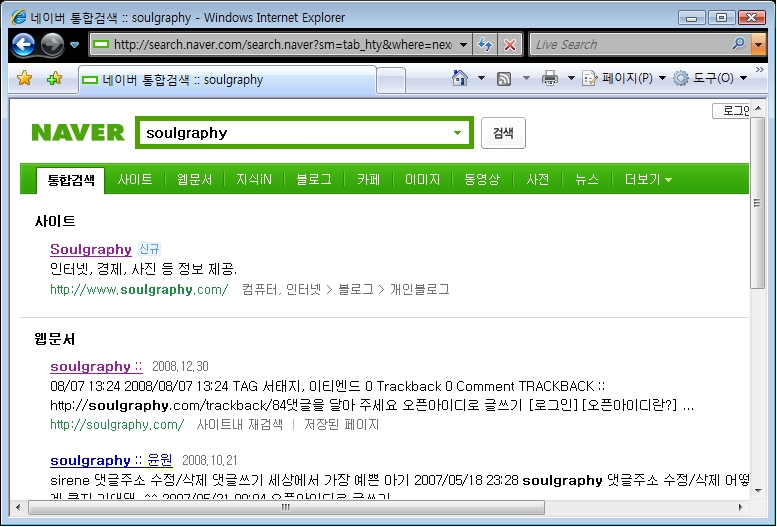Click the NAVER logo

pos(78,132)
